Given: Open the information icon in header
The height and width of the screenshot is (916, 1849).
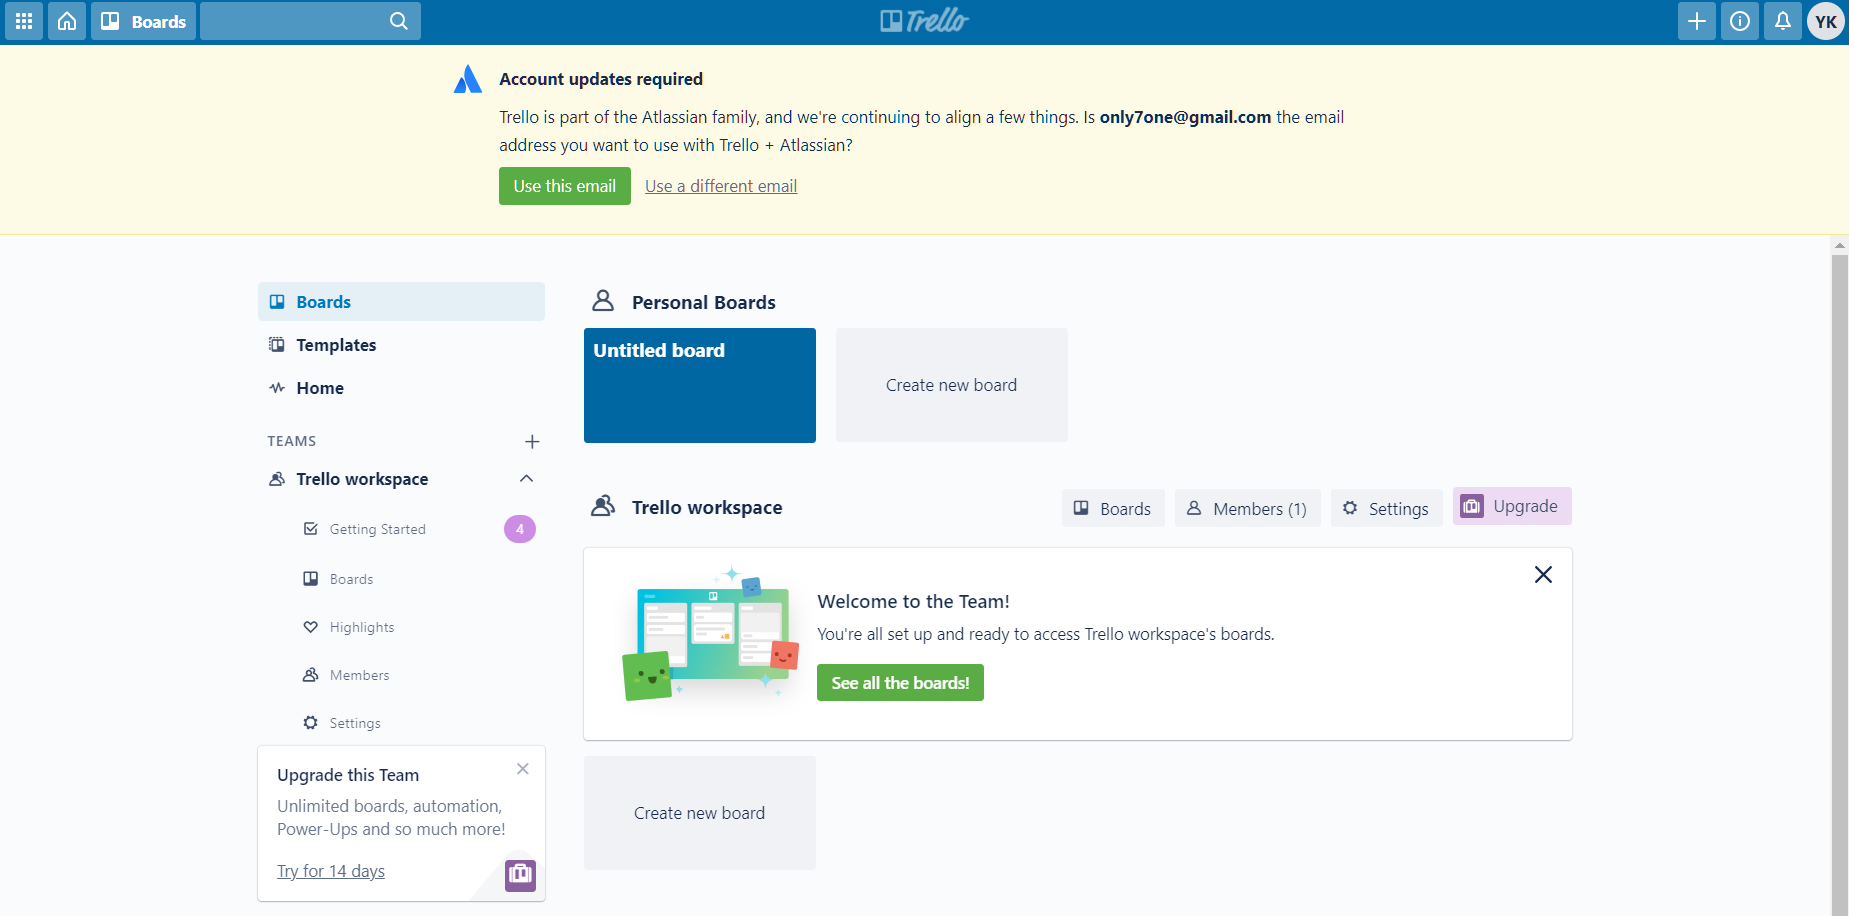Looking at the screenshot, I should (x=1740, y=21).
